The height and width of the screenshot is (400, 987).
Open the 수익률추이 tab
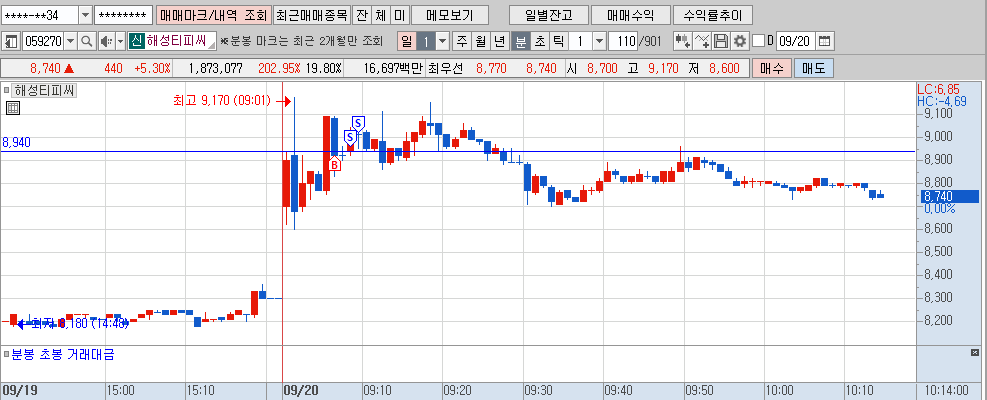[x=712, y=15]
